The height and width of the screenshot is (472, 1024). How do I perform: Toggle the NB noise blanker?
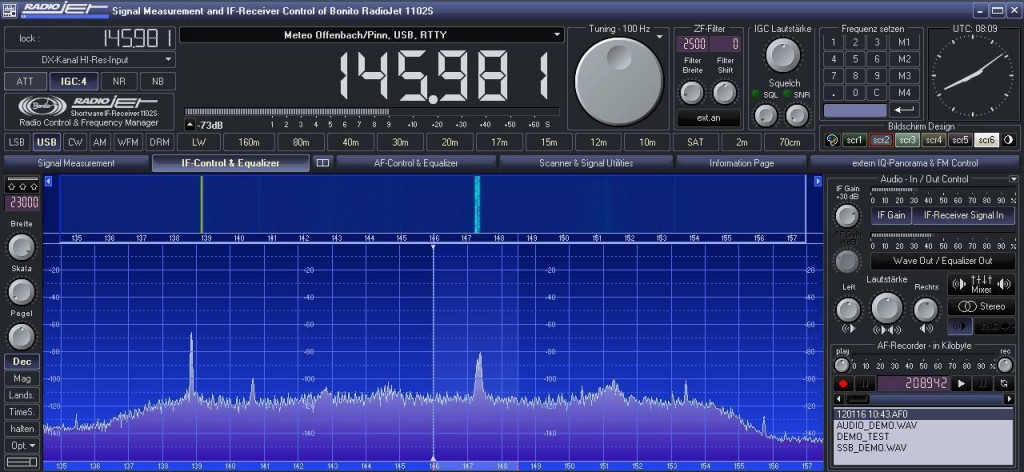[x=156, y=81]
